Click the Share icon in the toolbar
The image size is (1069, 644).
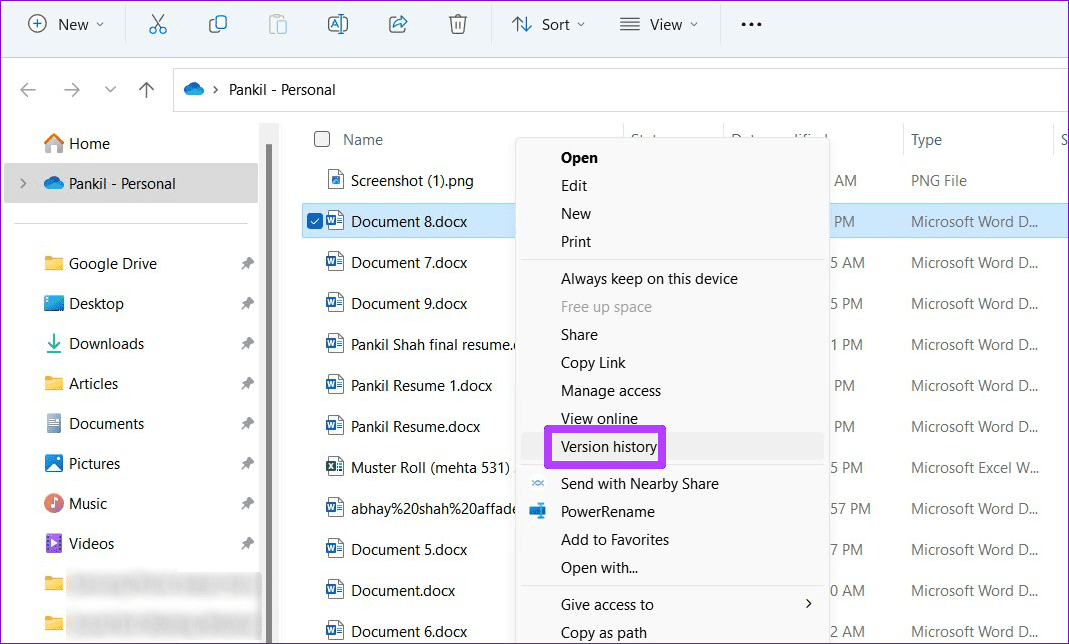pos(397,23)
